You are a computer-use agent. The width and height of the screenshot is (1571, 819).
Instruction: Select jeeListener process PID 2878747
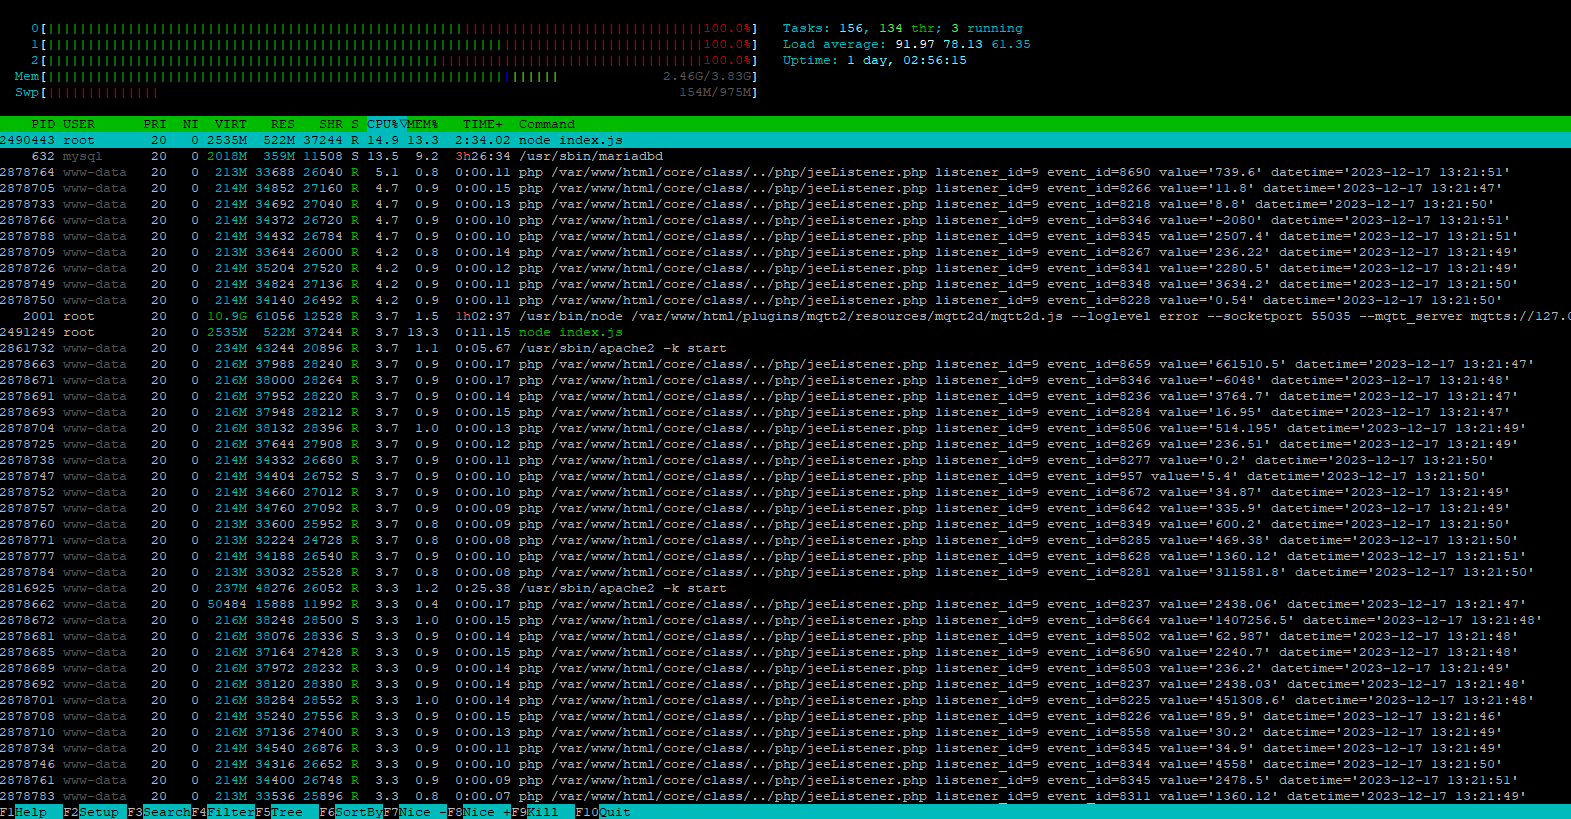point(785,476)
